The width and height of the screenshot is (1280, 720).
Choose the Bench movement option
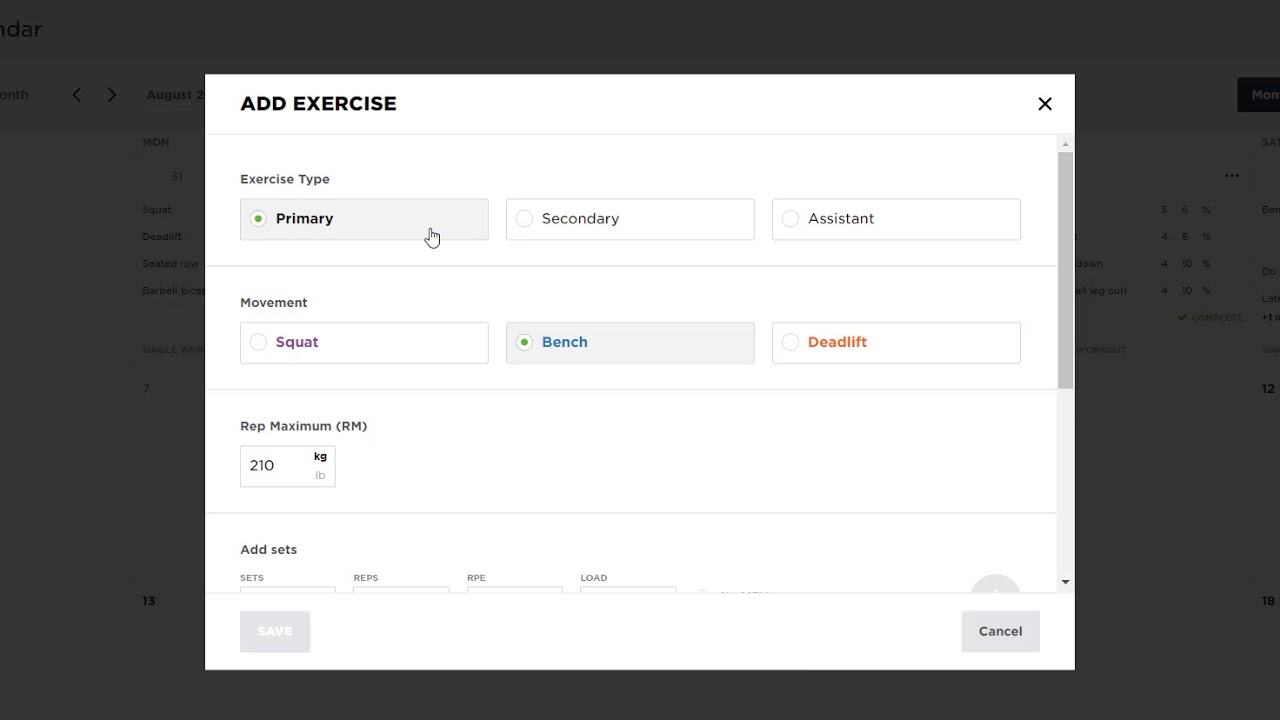click(x=630, y=342)
